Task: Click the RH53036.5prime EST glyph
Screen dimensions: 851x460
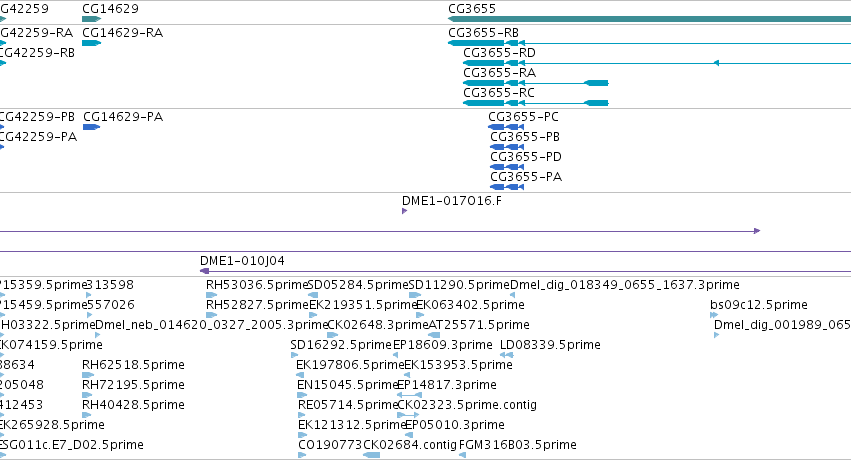Action: (x=212, y=295)
